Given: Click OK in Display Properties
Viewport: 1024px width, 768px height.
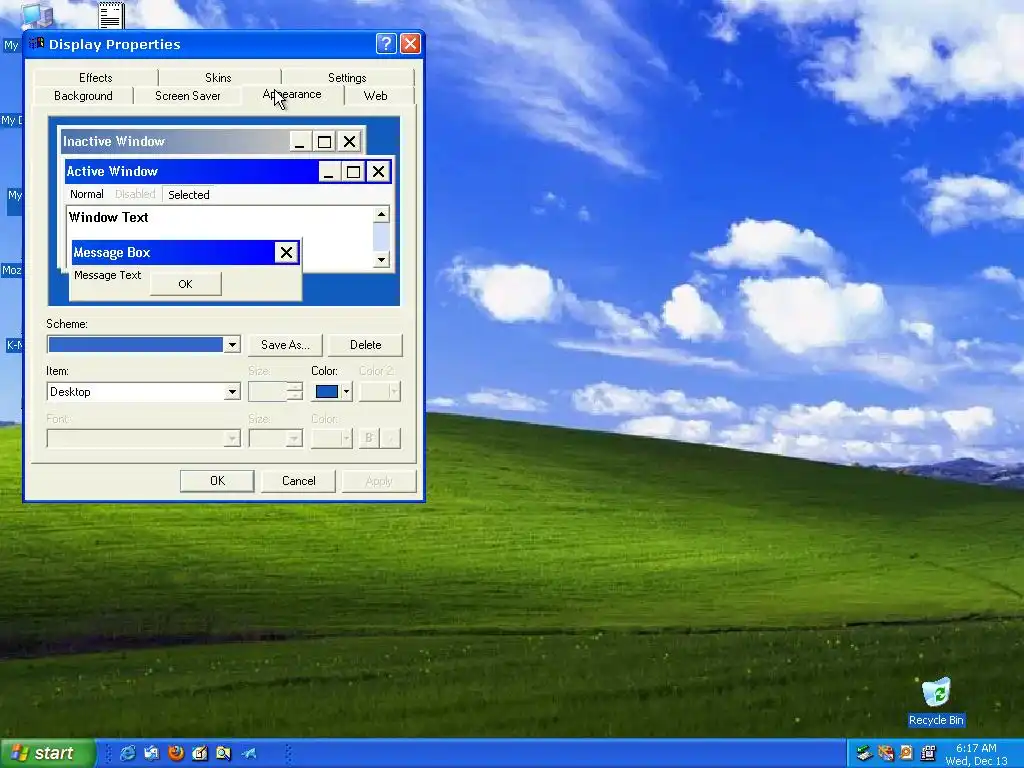Looking at the screenshot, I should point(217,481).
